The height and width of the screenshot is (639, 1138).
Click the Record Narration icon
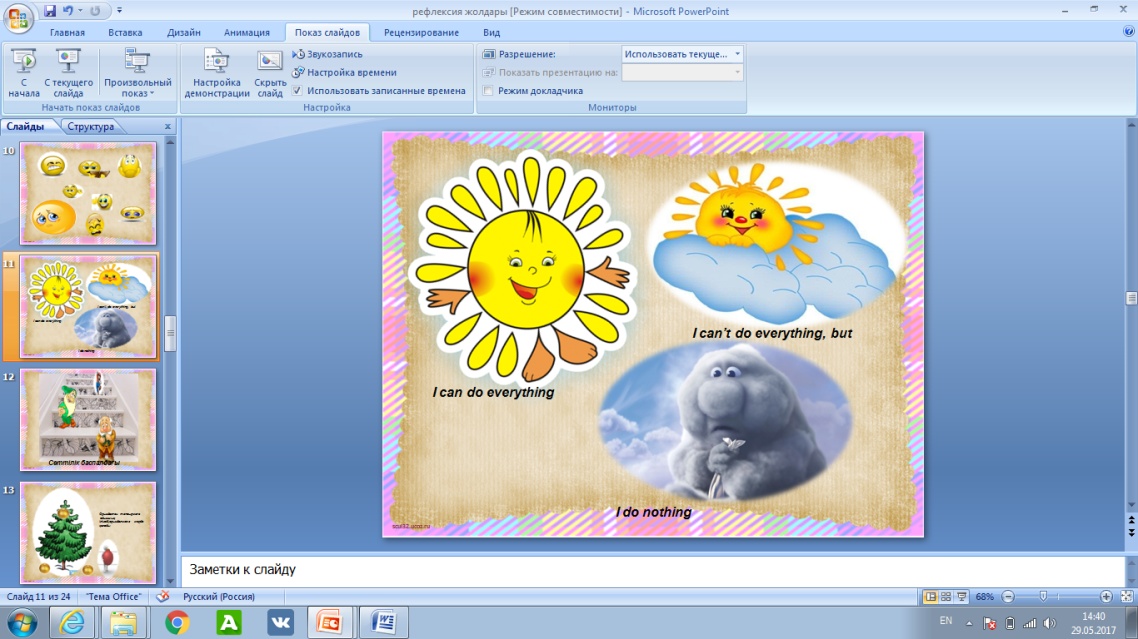pos(298,54)
